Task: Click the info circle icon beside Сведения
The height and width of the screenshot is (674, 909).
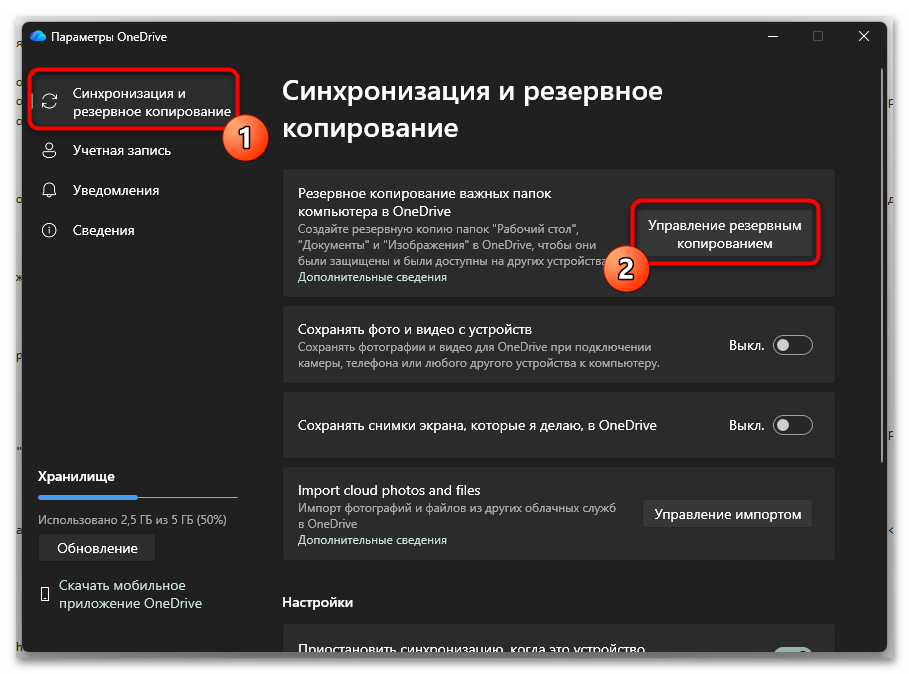Action: coord(49,230)
